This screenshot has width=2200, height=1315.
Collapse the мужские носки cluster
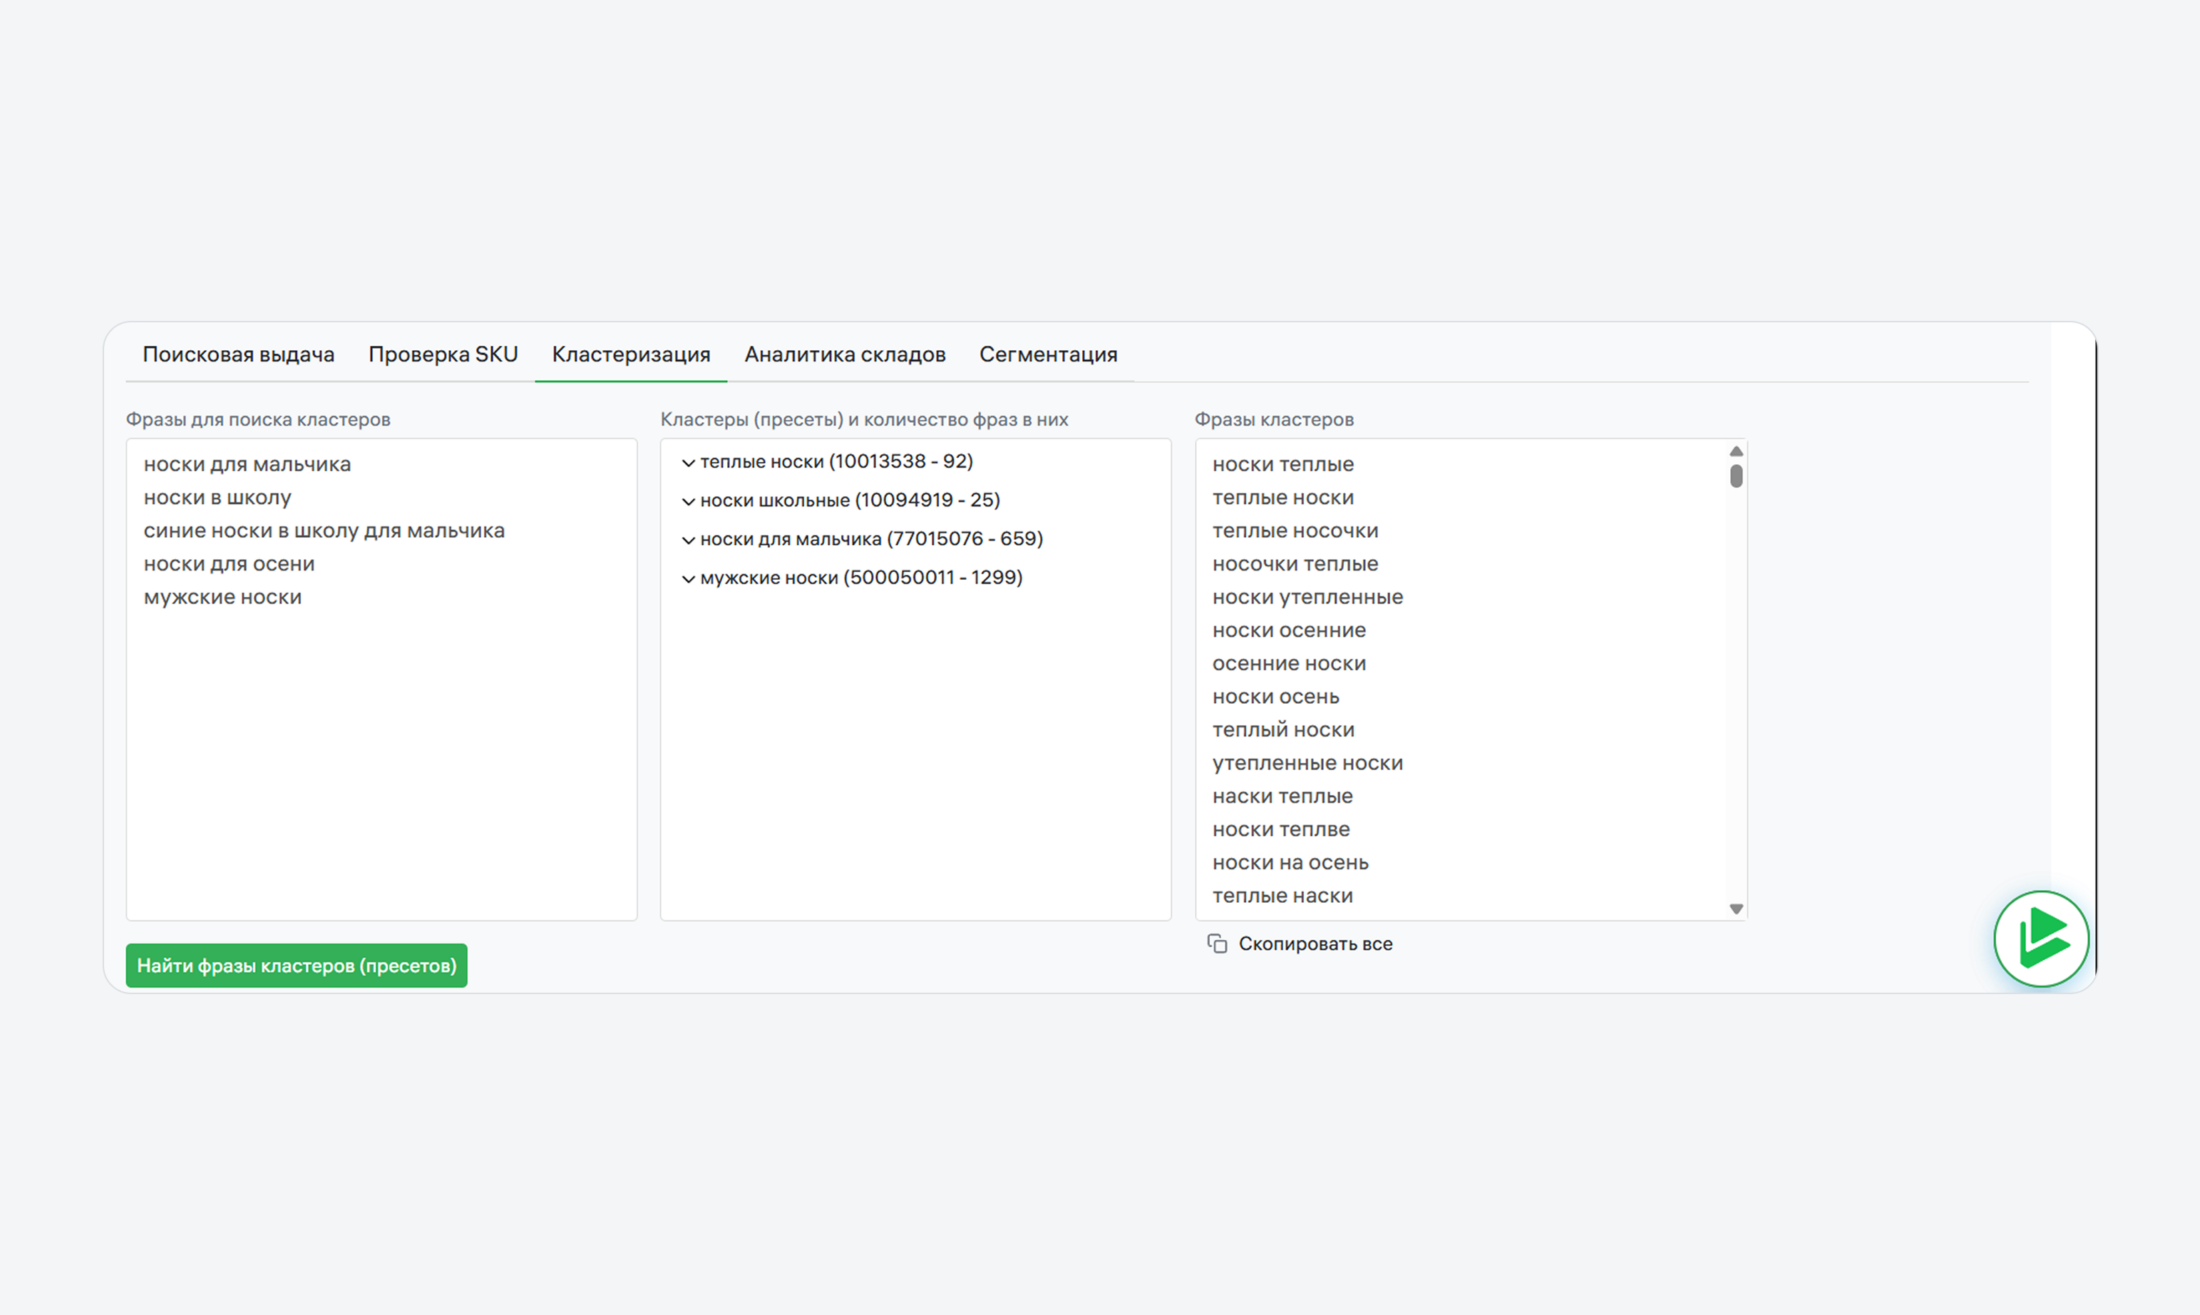point(688,577)
